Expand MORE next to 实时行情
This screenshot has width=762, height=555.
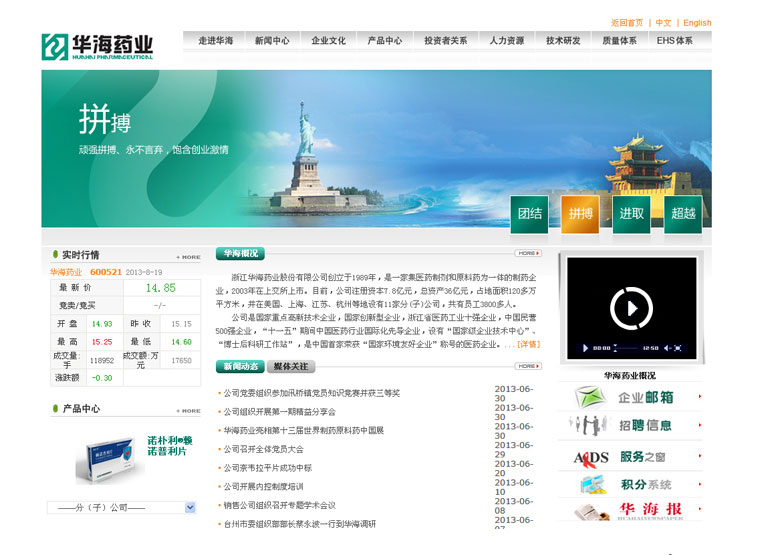188,257
